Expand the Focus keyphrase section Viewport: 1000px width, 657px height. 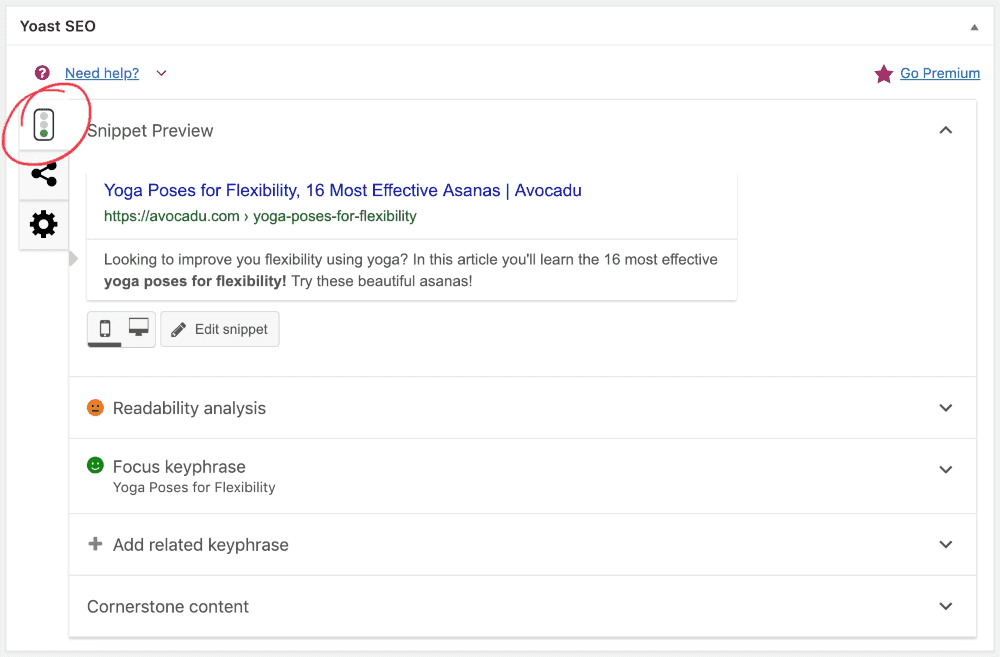[946, 469]
